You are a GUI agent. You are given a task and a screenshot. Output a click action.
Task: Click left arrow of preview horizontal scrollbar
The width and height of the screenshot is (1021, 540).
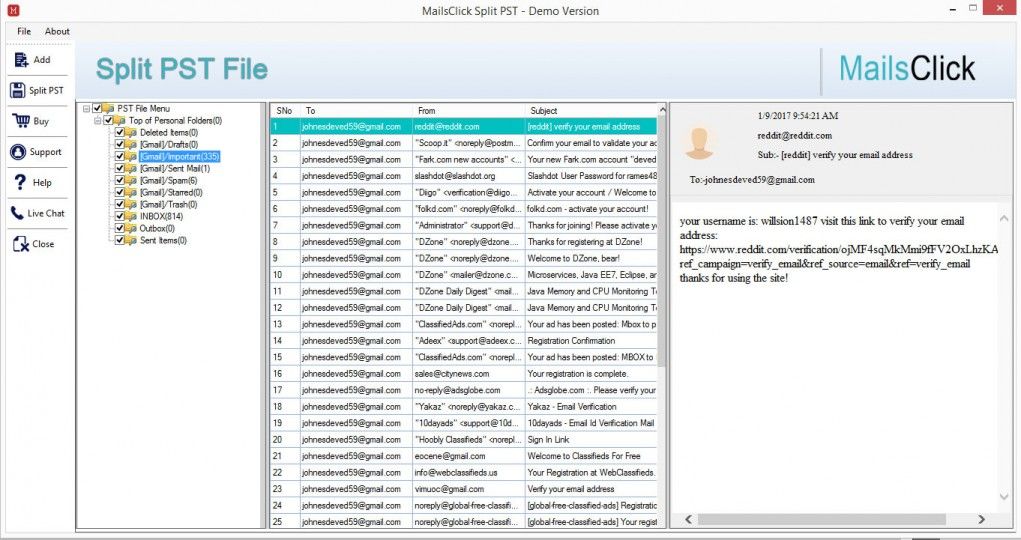(688, 519)
